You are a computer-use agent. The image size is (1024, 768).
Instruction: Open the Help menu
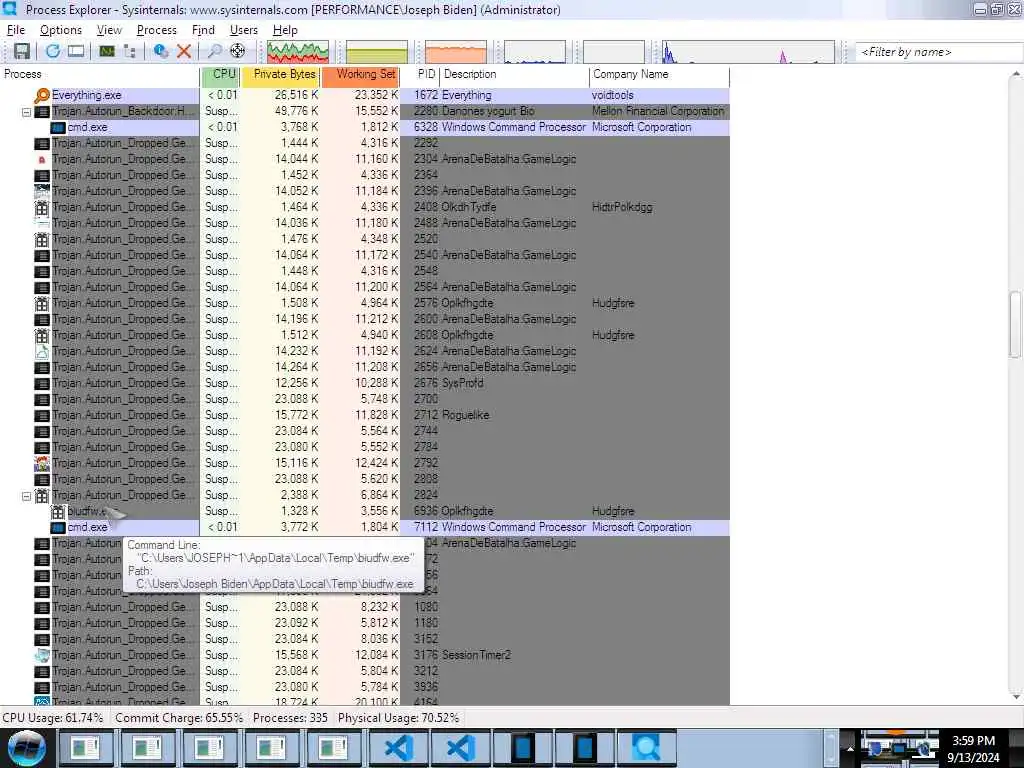[285, 30]
